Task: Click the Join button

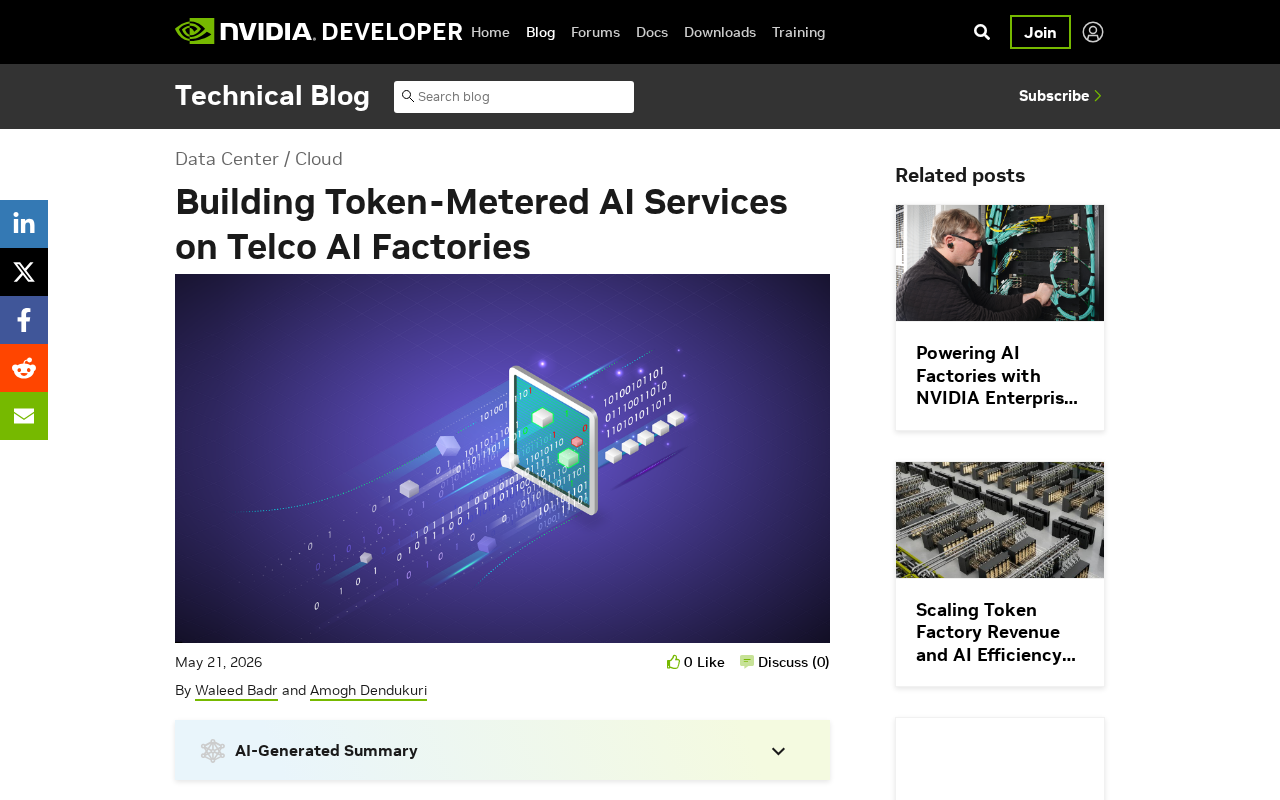Action: tap(1040, 32)
